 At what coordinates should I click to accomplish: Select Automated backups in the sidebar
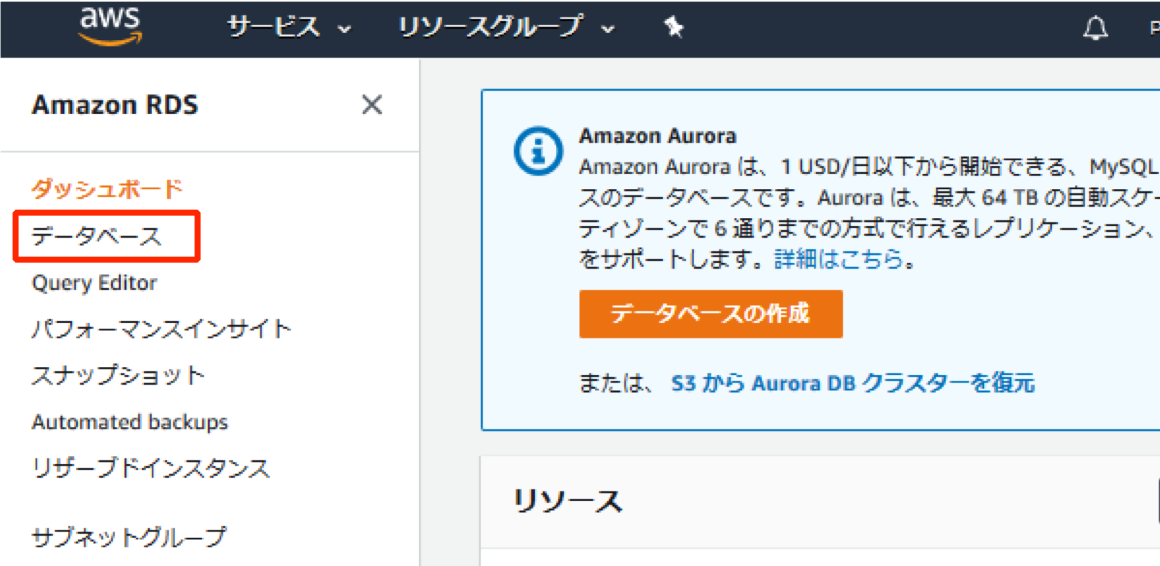[129, 422]
